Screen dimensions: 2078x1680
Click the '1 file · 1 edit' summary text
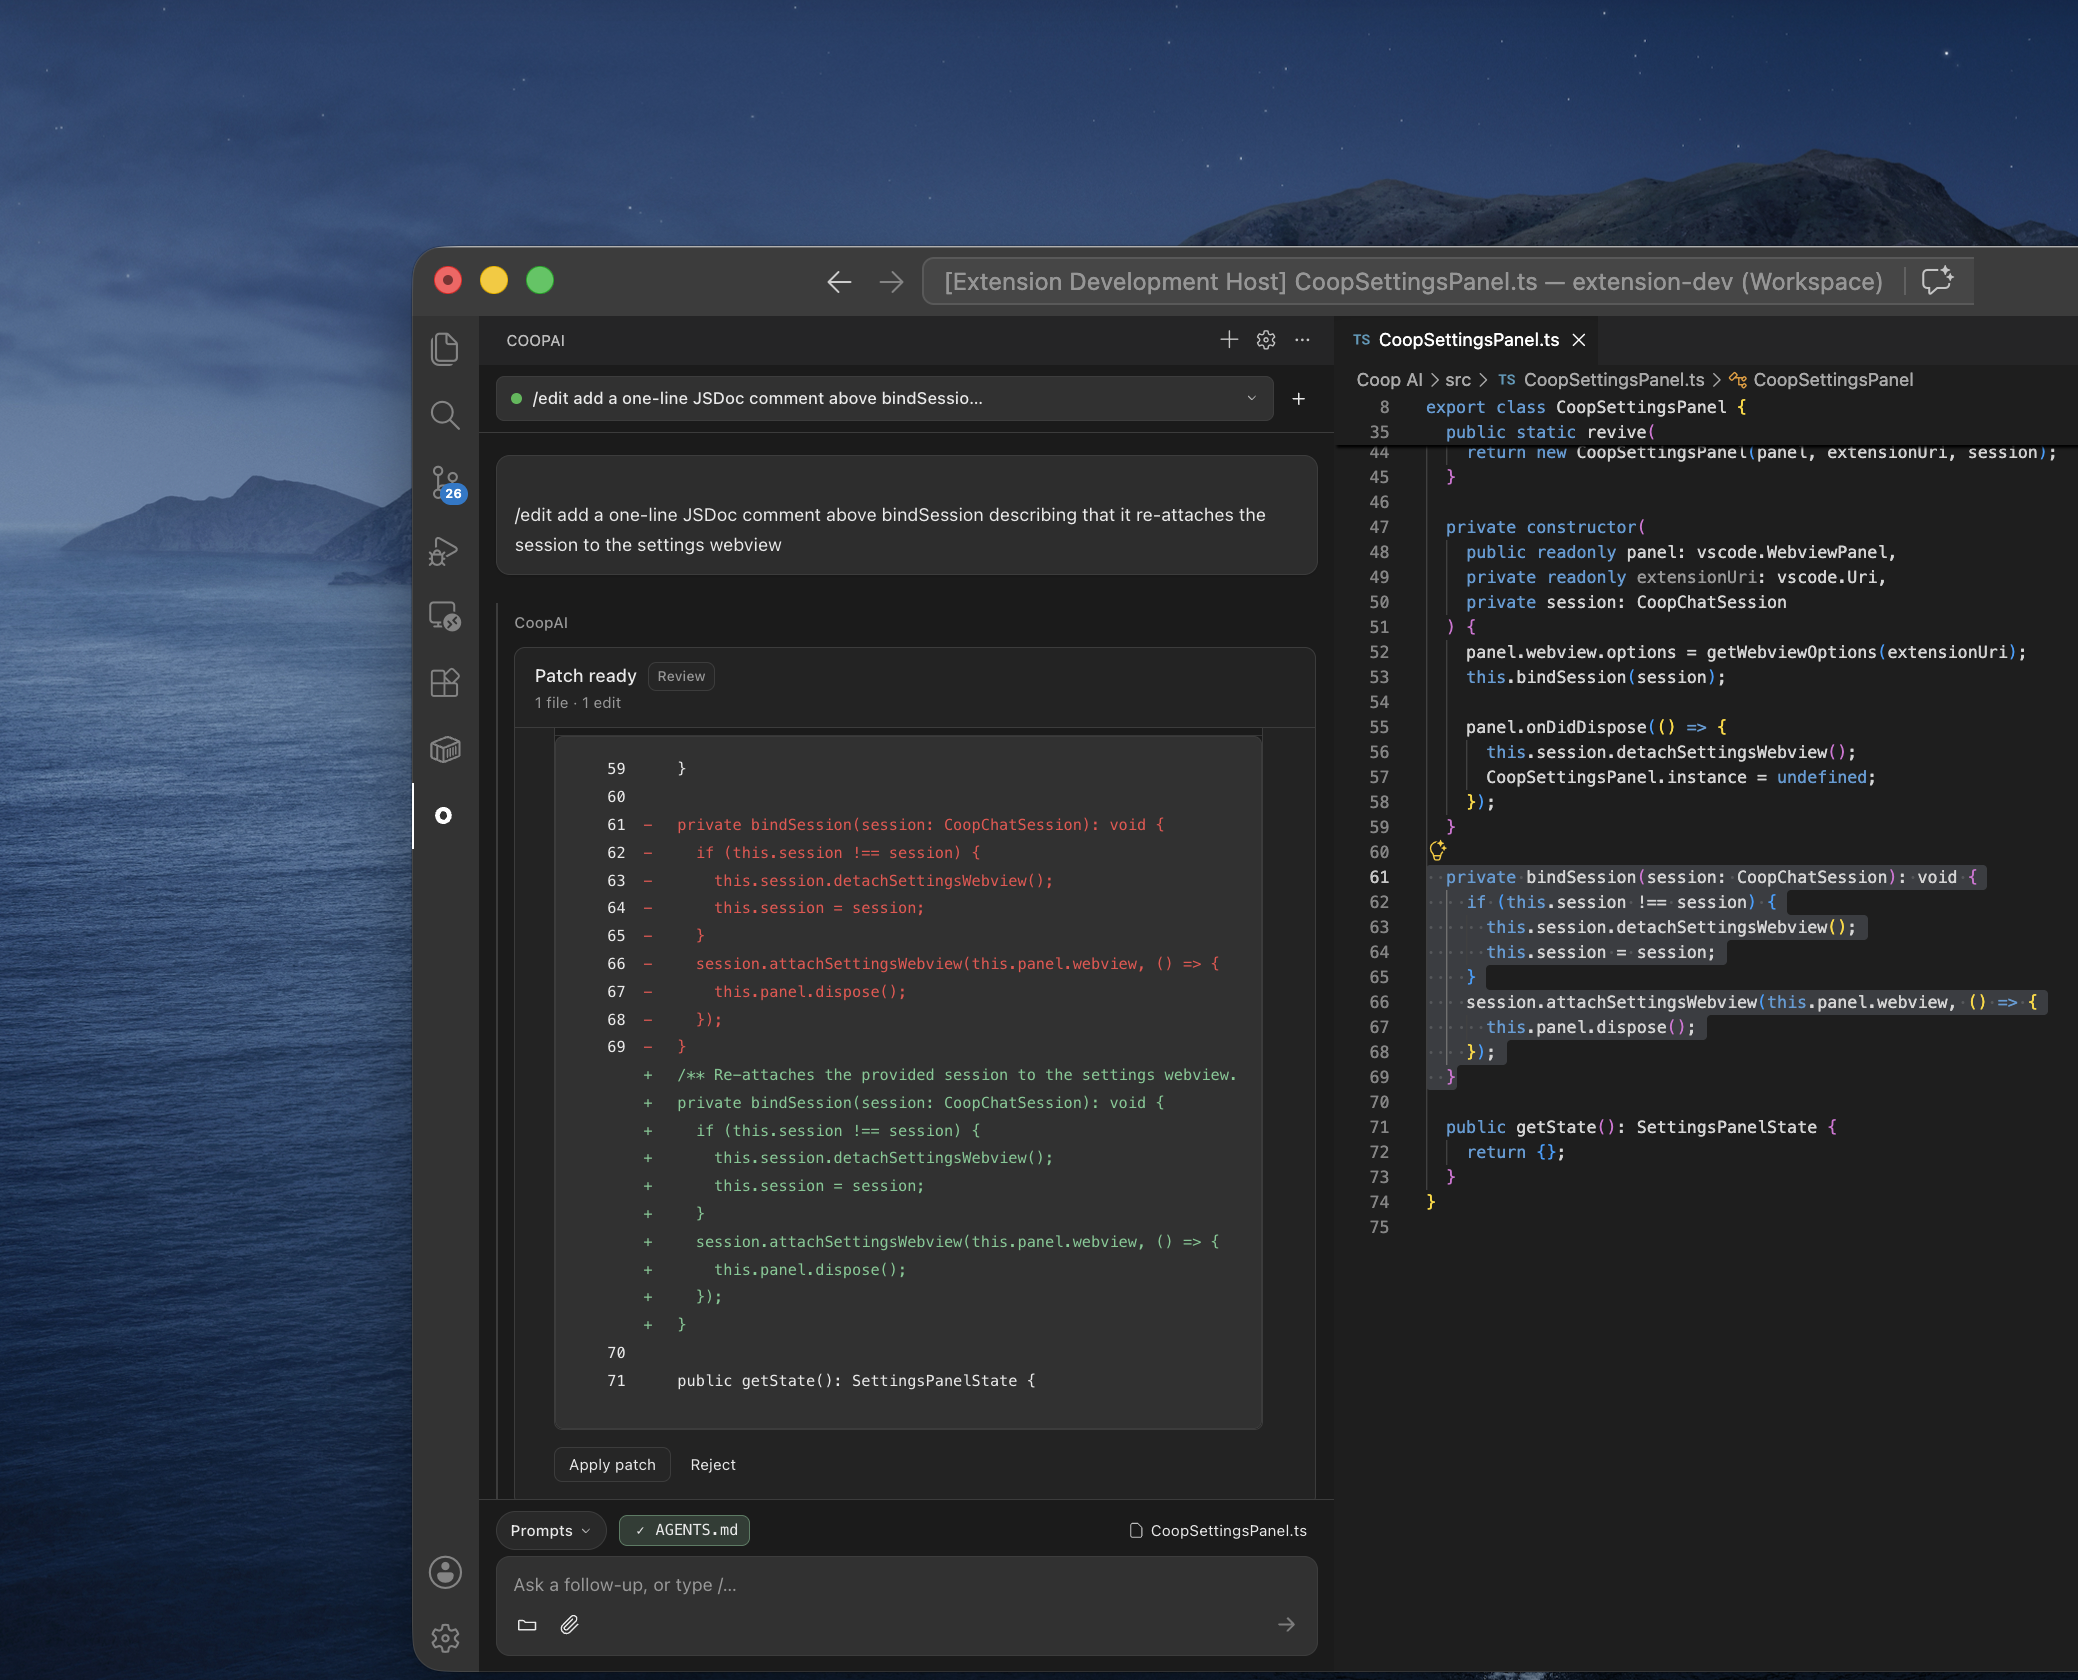coord(577,703)
